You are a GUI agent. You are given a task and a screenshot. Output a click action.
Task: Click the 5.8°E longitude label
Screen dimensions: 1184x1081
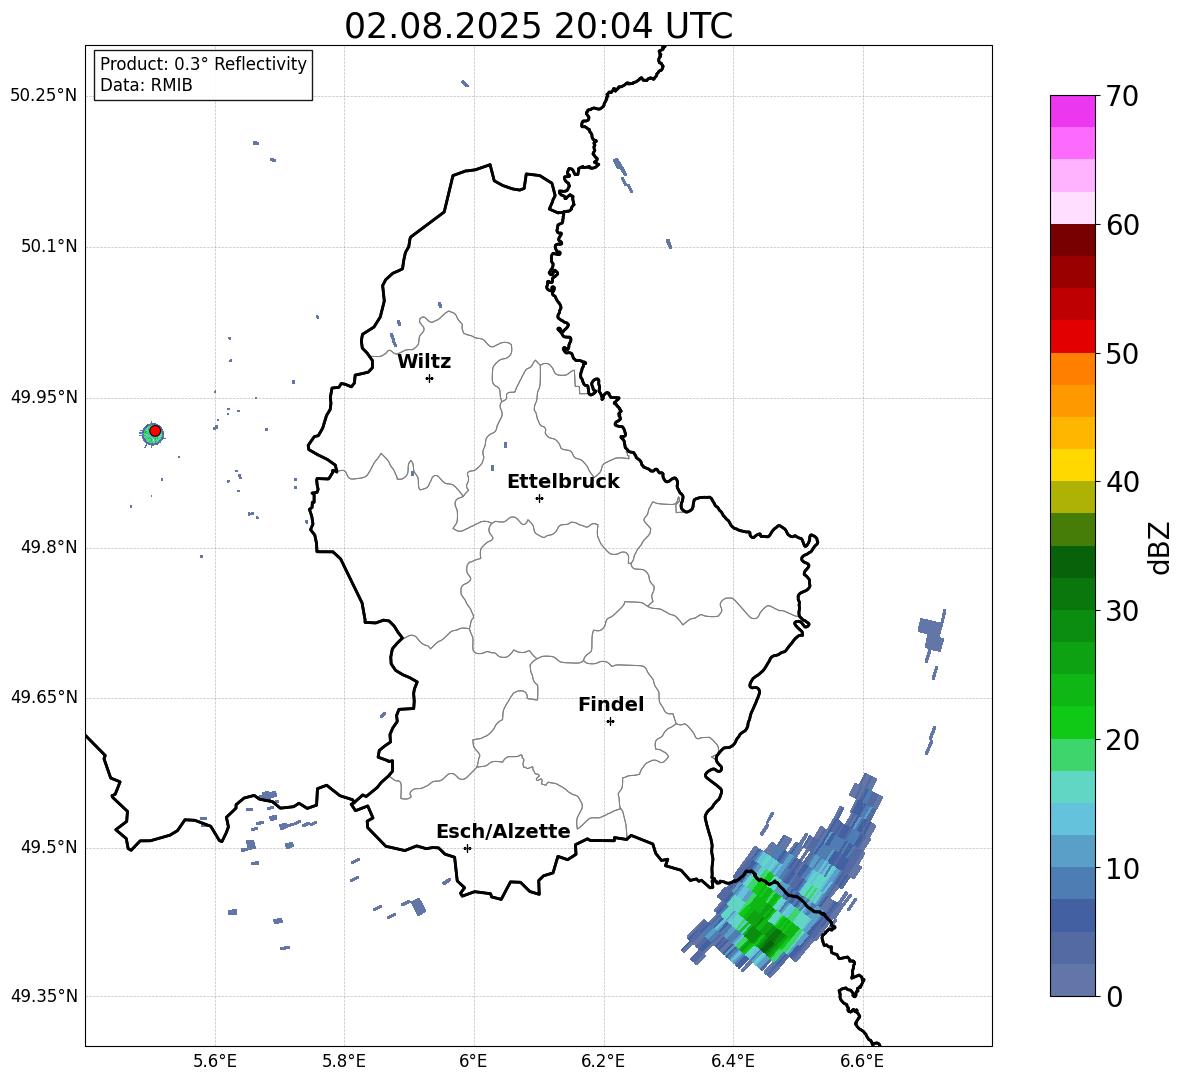344,1061
